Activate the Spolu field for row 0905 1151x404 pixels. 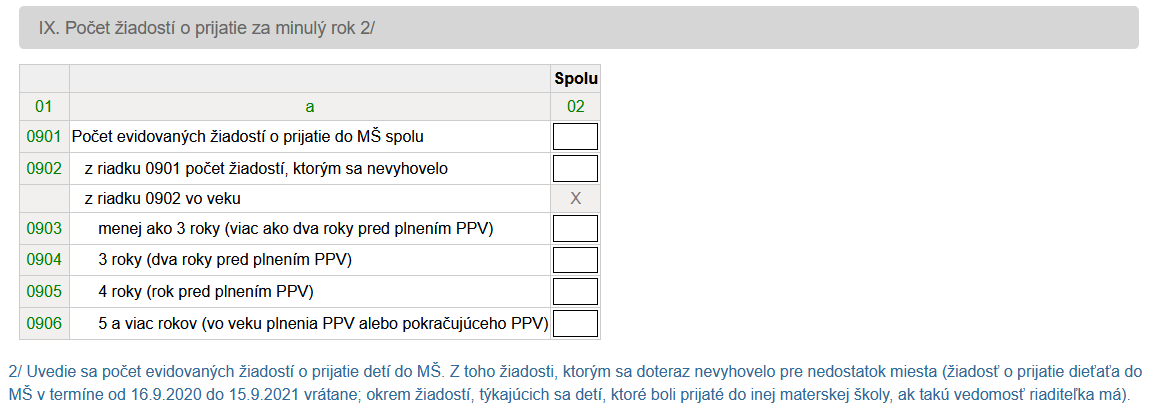(x=576, y=292)
